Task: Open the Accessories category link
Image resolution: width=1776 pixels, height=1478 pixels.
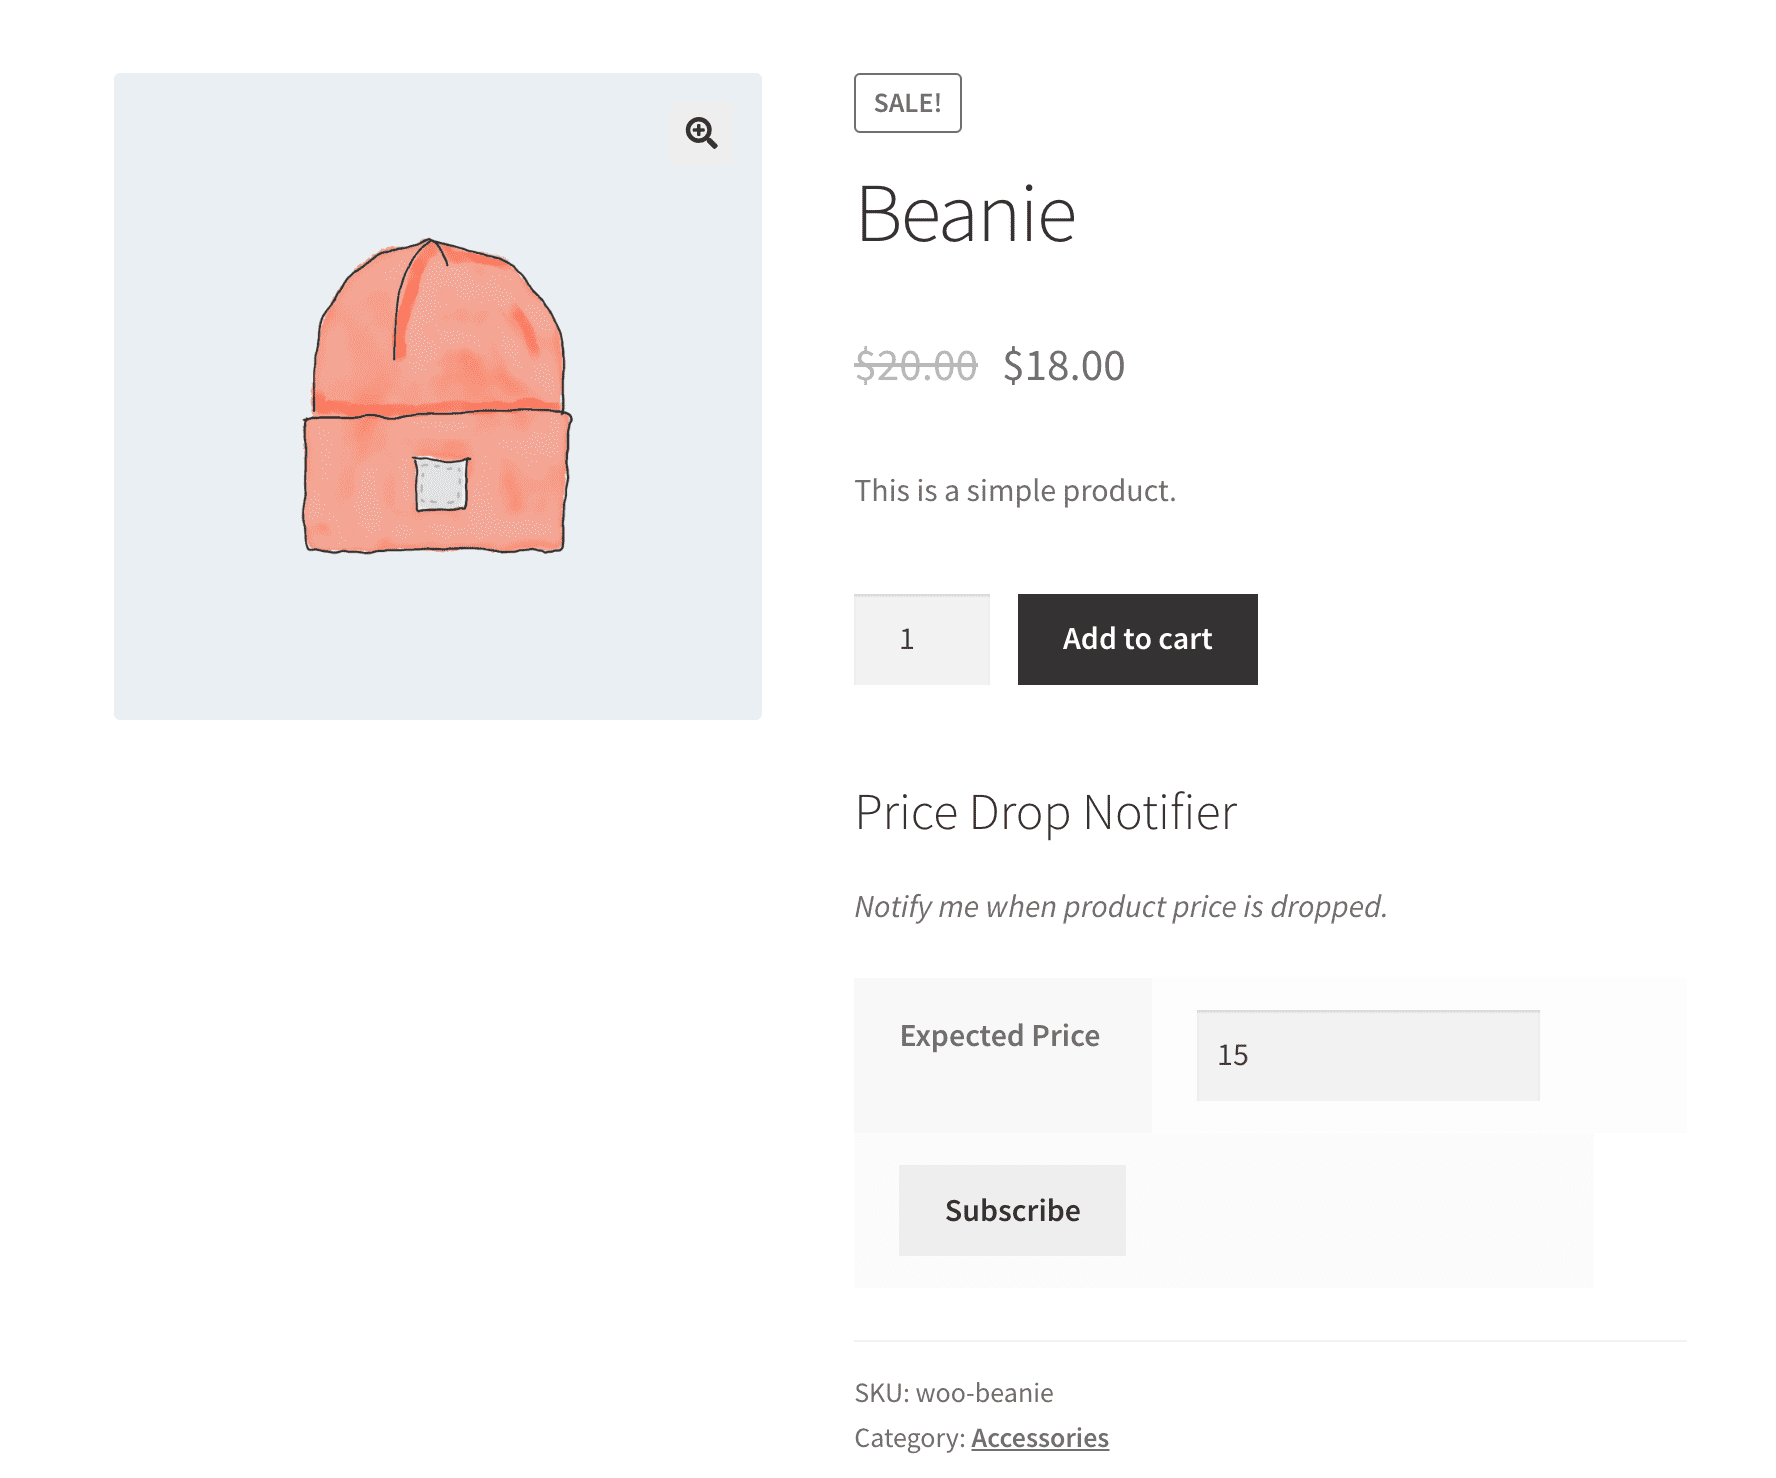Action: [x=1040, y=1438]
